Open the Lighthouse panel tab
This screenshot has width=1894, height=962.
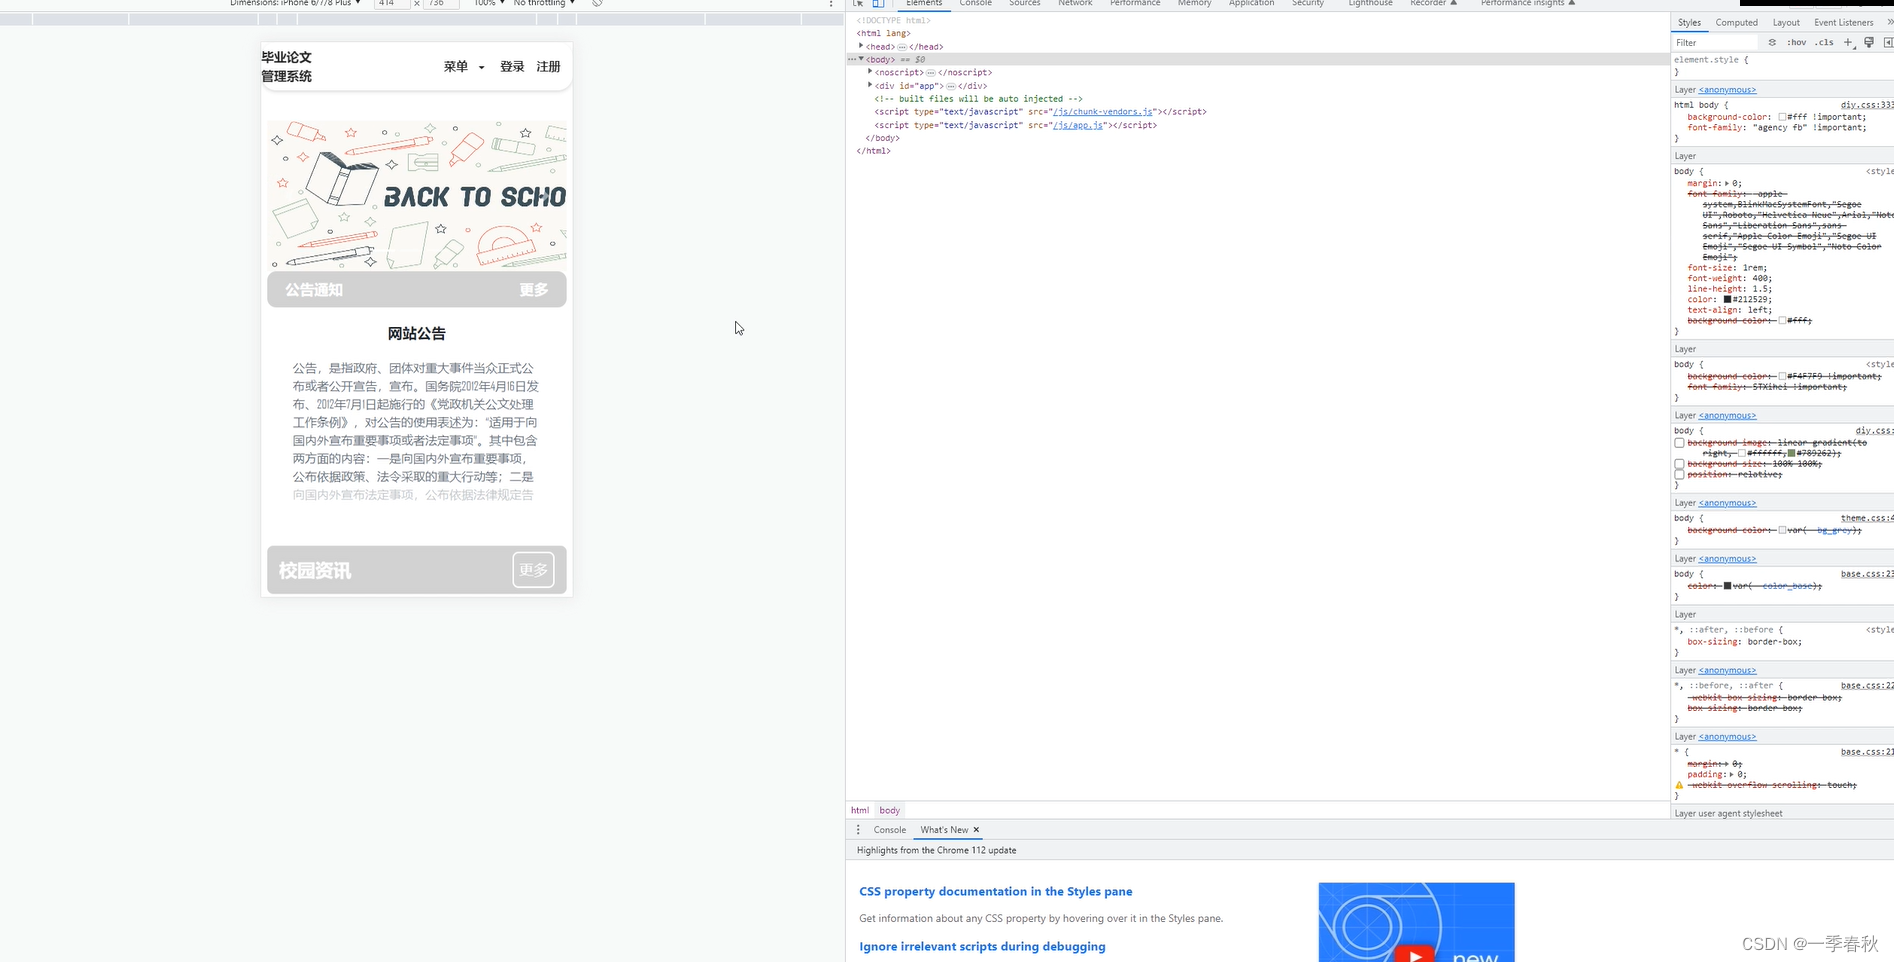tap(1370, 4)
